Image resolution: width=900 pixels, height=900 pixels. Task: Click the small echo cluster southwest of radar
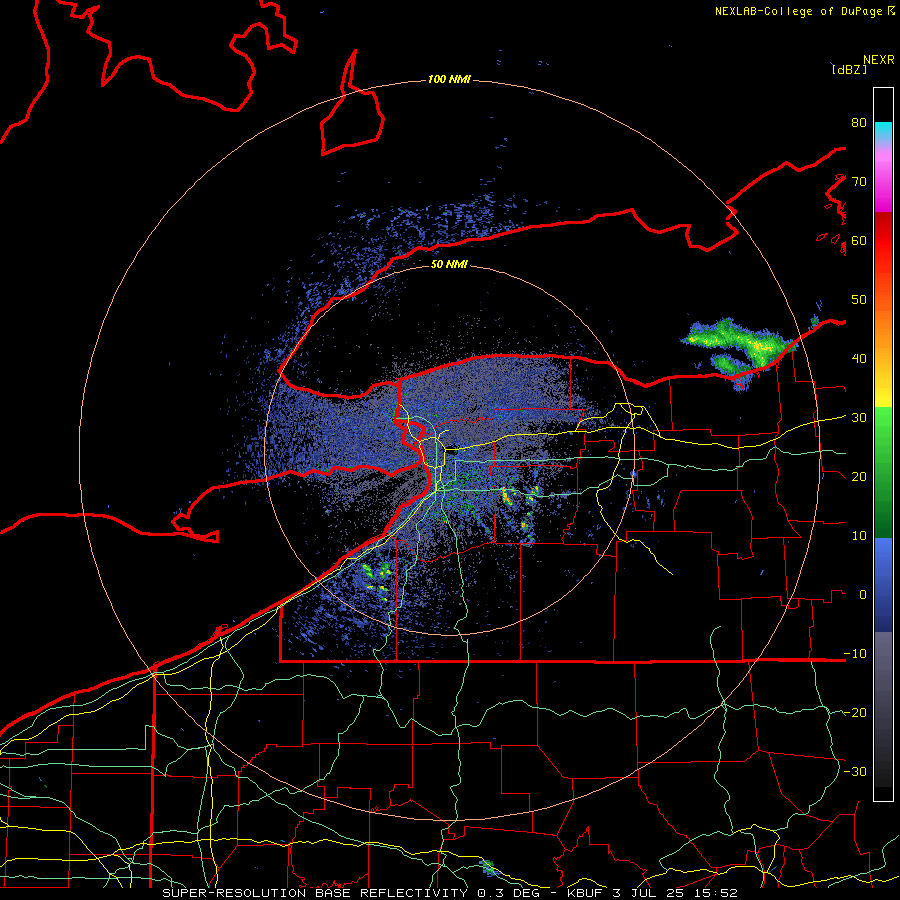tap(378, 581)
